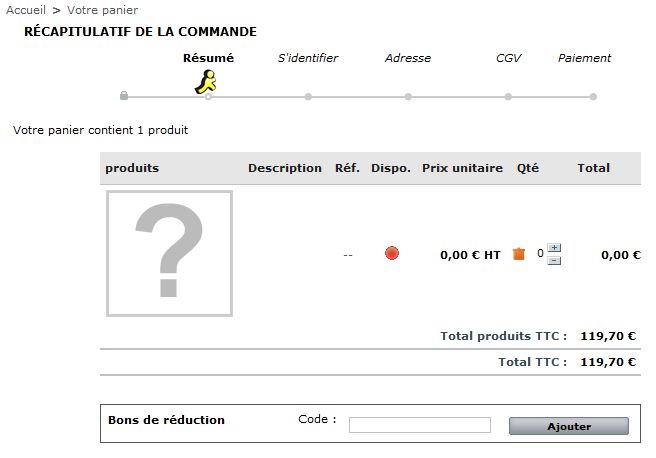Focus the reduction Code input field
The width and height of the screenshot is (656, 458).
pos(420,425)
